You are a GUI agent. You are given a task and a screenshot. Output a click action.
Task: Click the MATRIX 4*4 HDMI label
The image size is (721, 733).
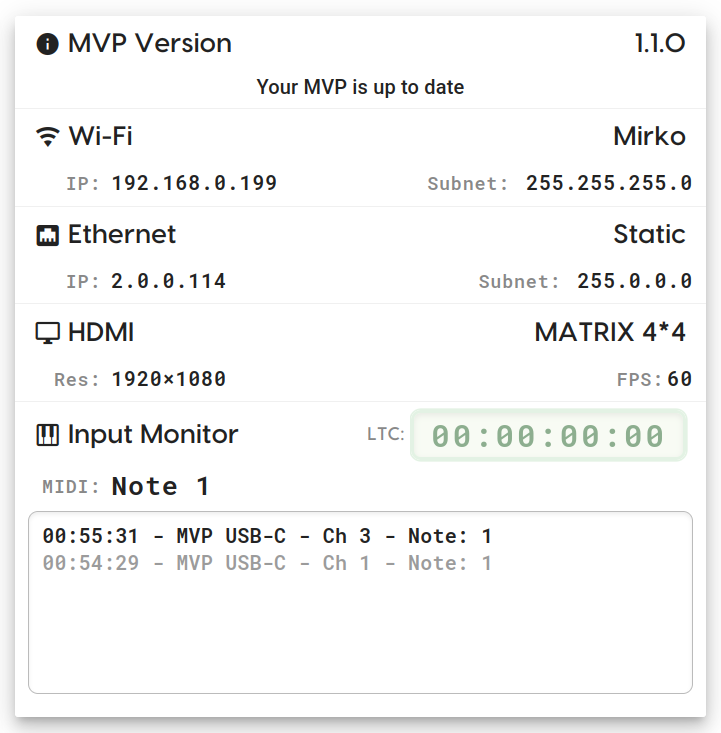(x=610, y=333)
